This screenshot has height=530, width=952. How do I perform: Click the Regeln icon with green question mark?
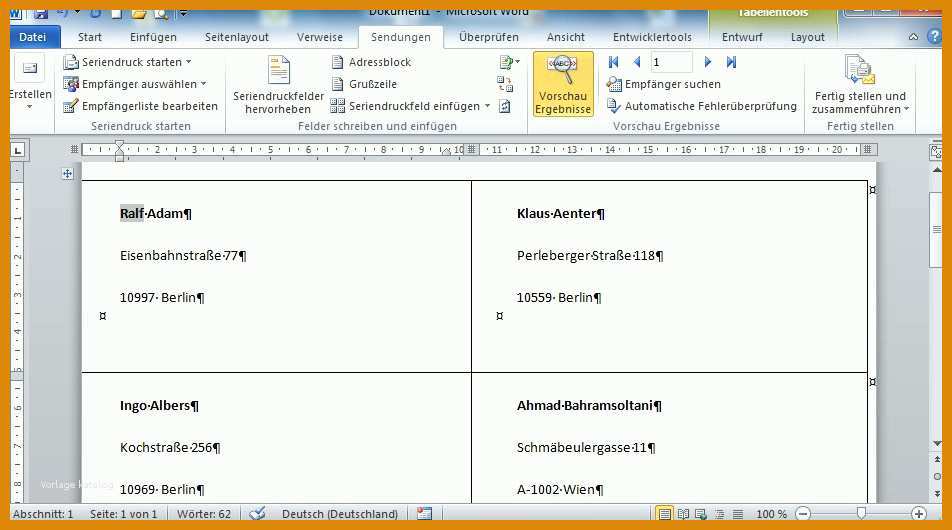[x=506, y=62]
